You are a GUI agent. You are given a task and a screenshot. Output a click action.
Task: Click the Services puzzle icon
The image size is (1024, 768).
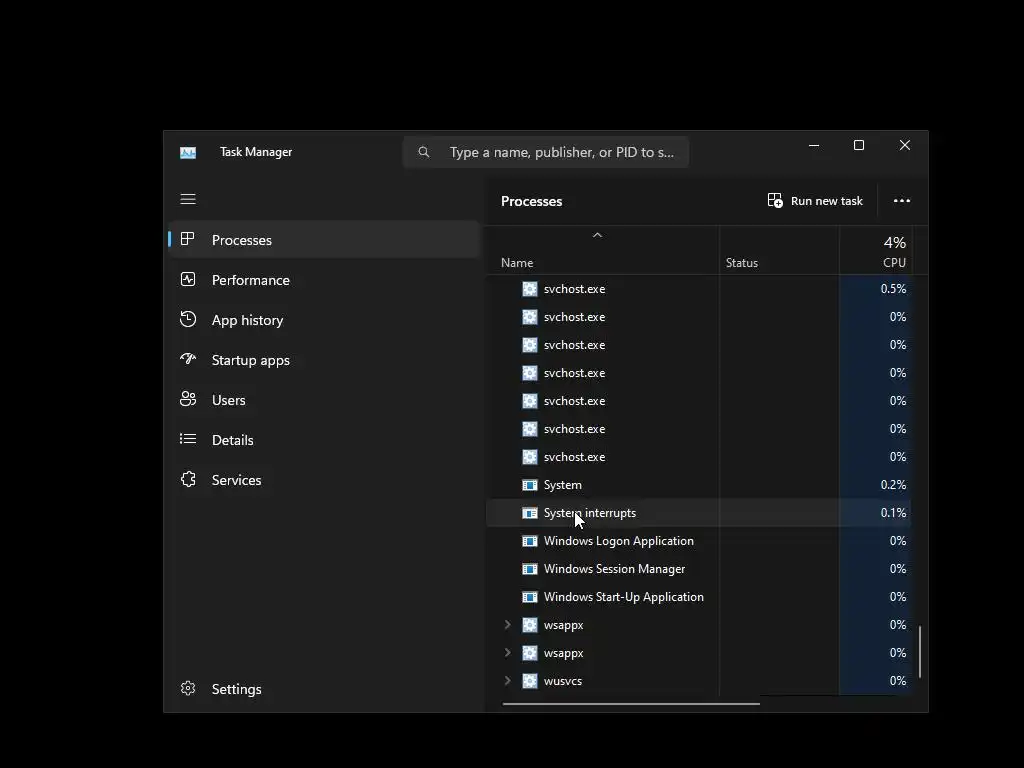click(188, 479)
